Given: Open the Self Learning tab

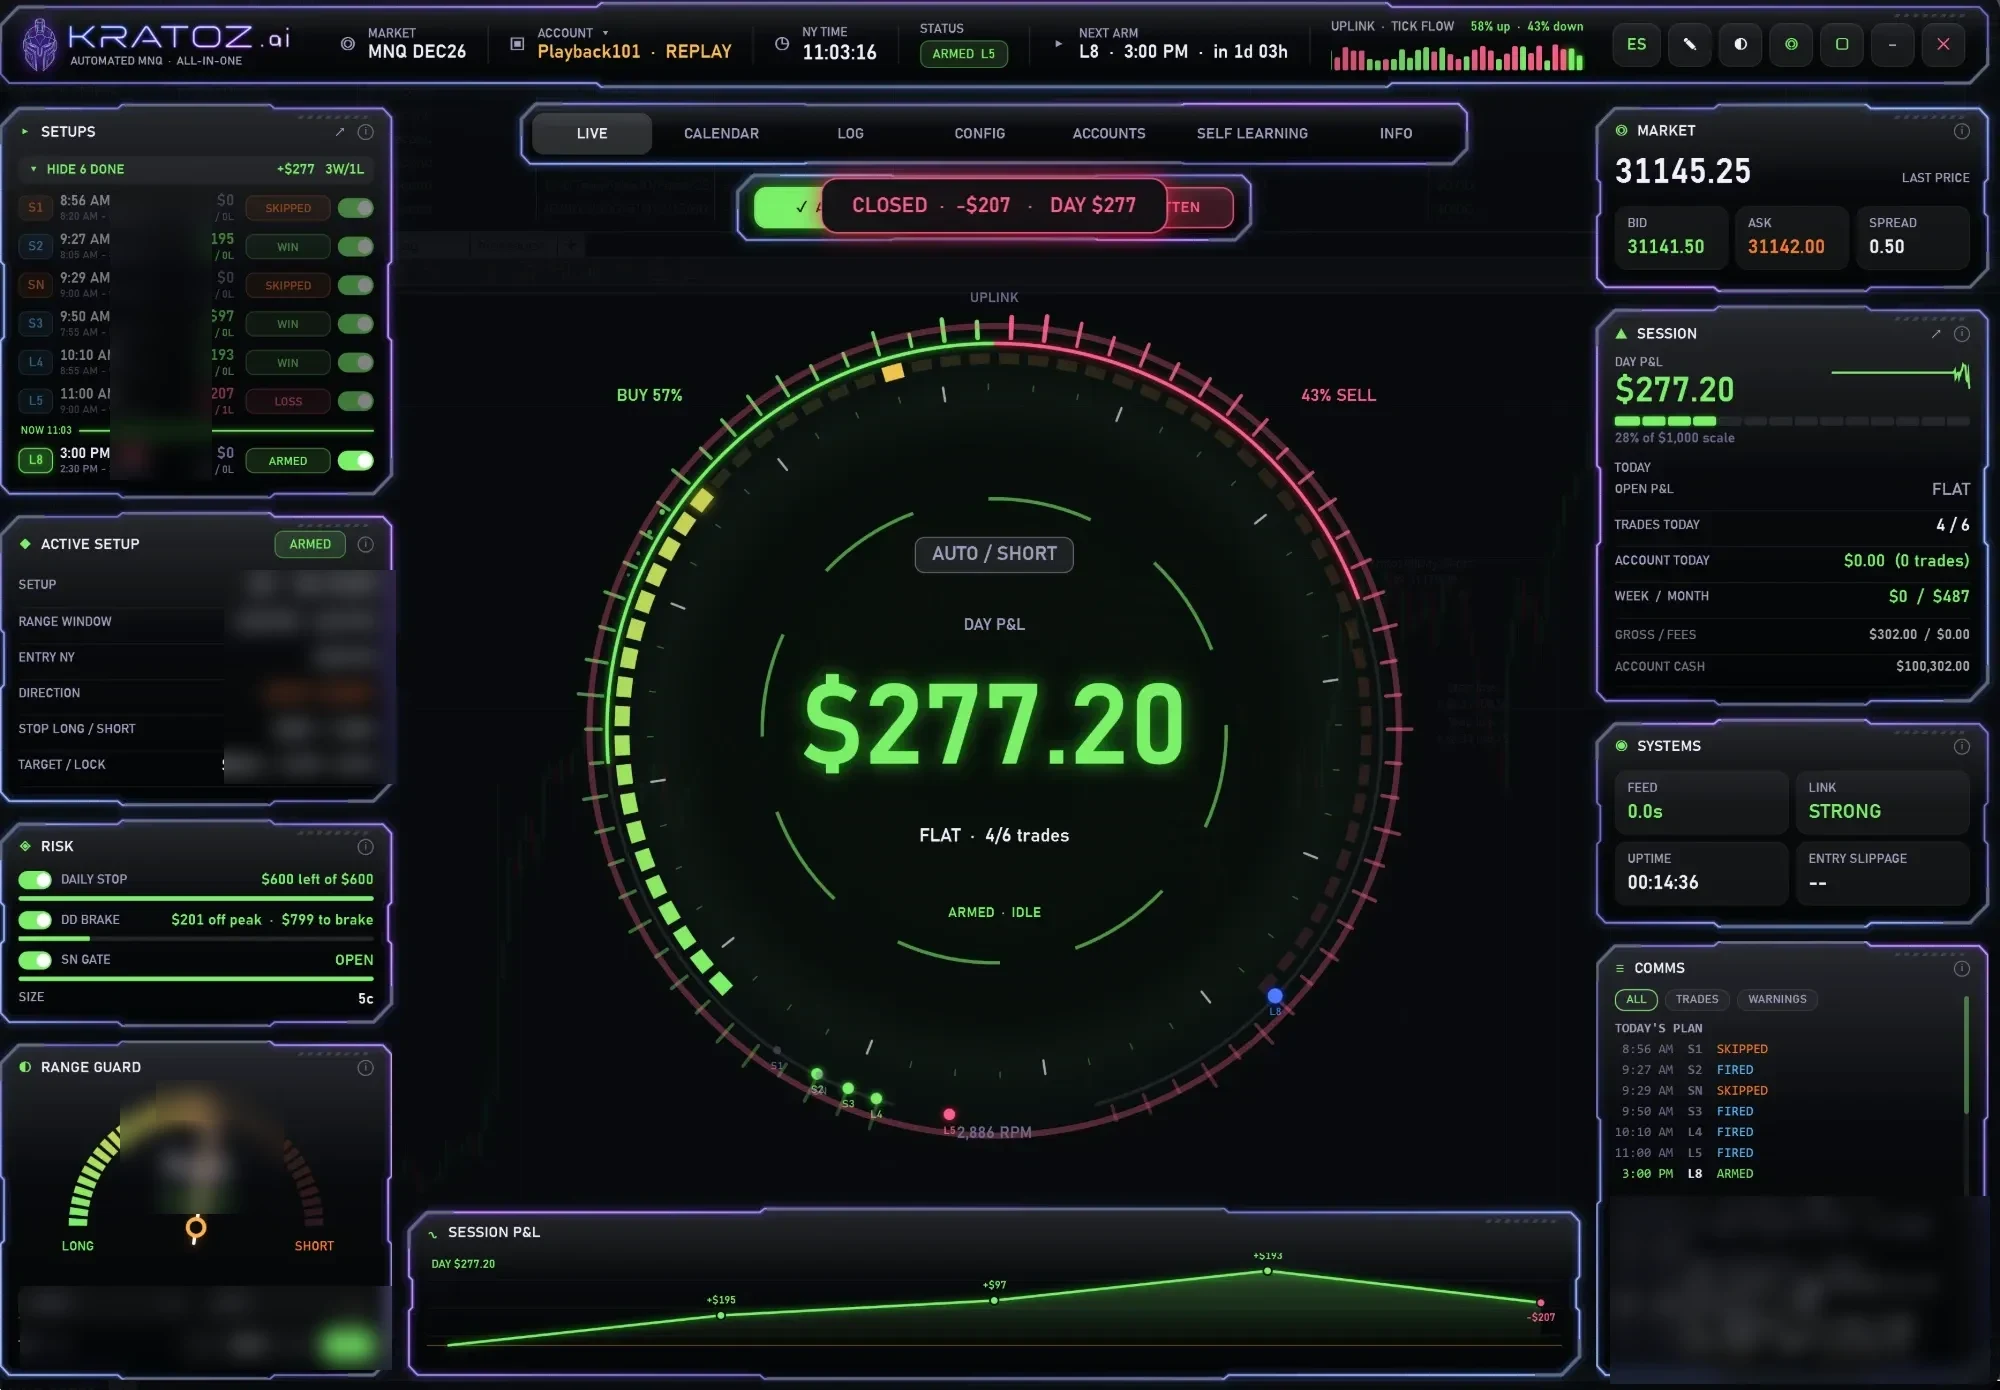Looking at the screenshot, I should [x=1252, y=134].
